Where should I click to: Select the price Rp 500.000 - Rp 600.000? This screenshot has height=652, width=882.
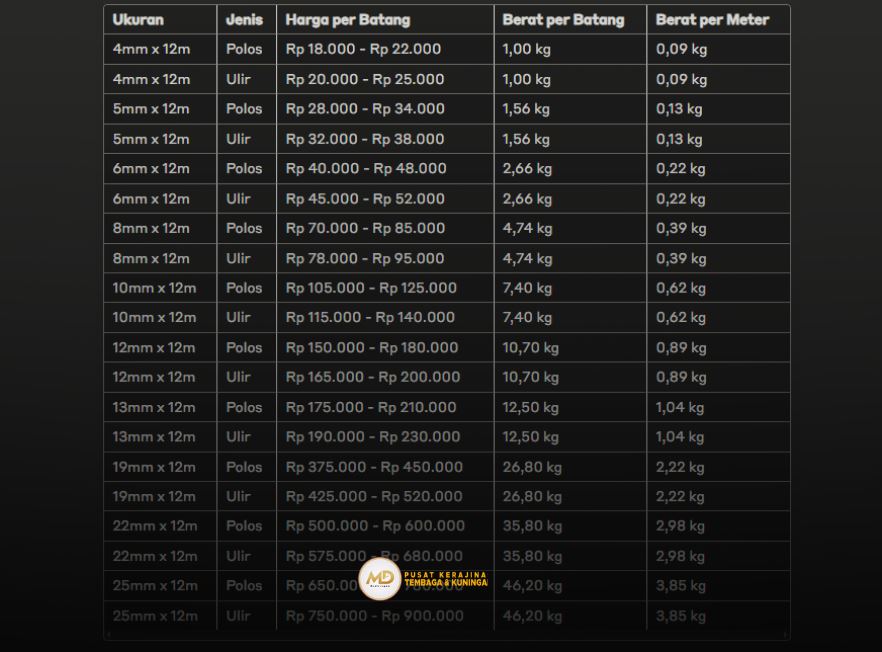coord(375,526)
